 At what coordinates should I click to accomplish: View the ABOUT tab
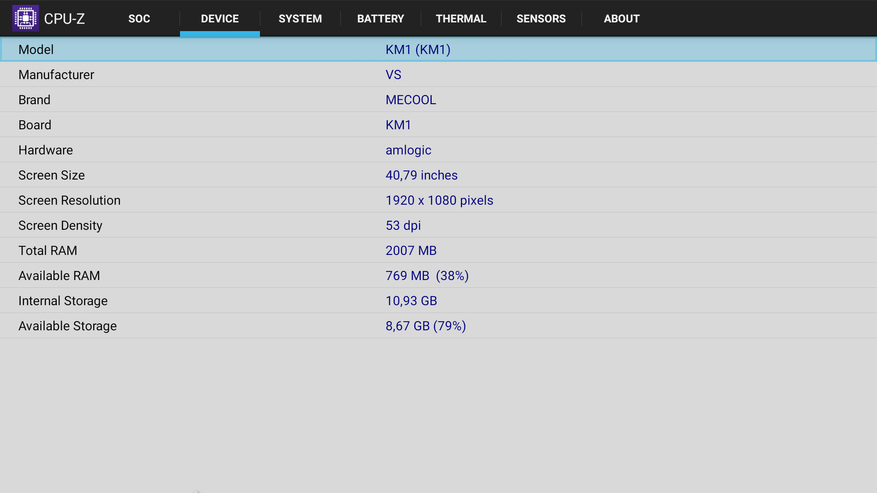click(621, 18)
